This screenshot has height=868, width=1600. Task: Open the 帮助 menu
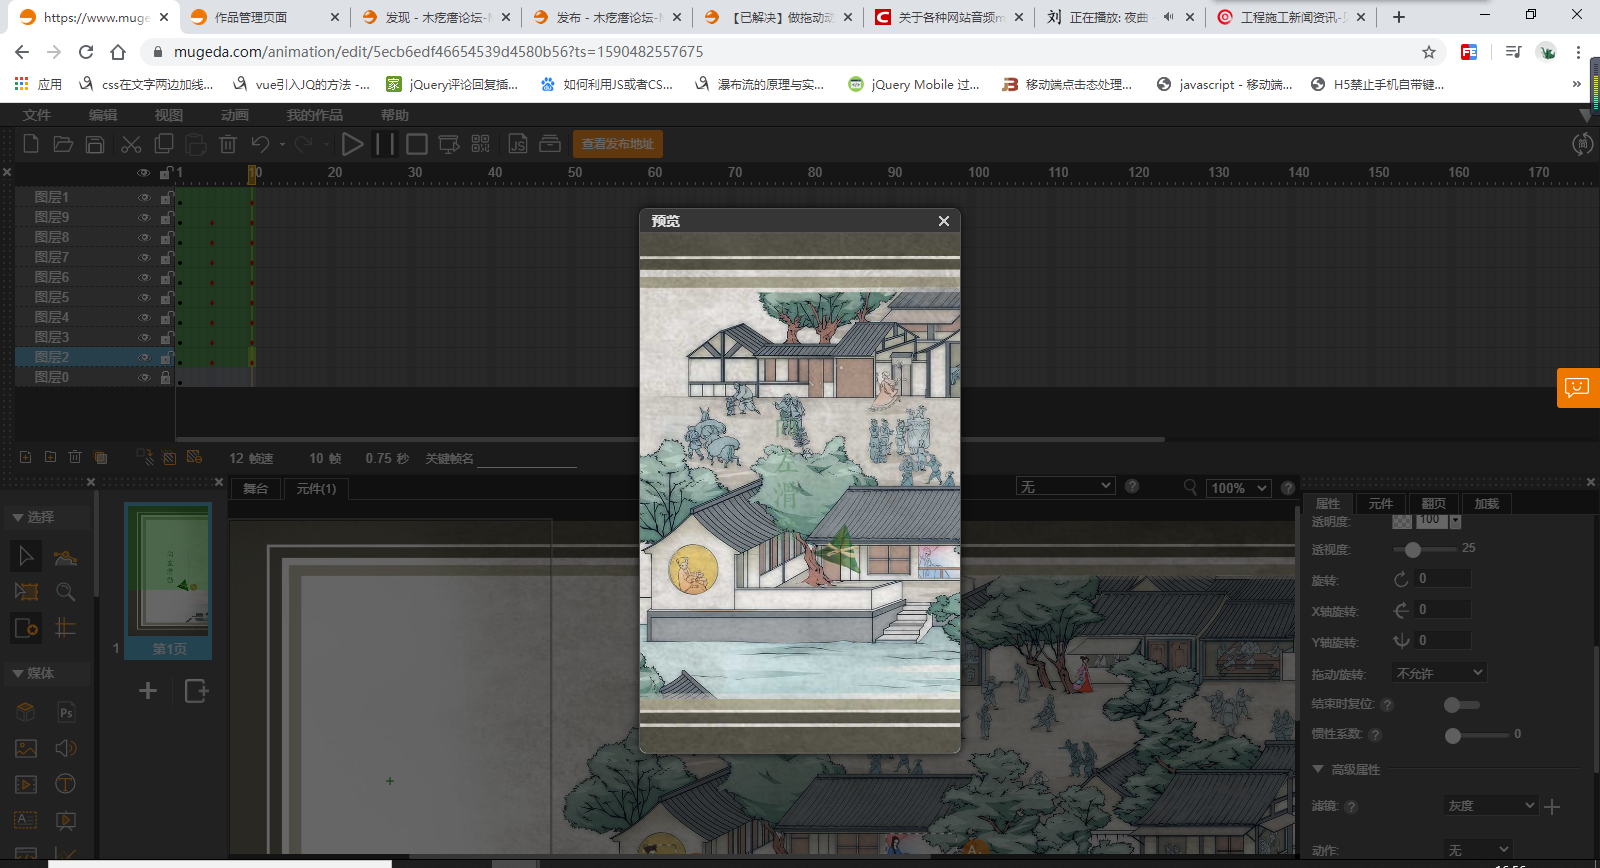(x=395, y=115)
